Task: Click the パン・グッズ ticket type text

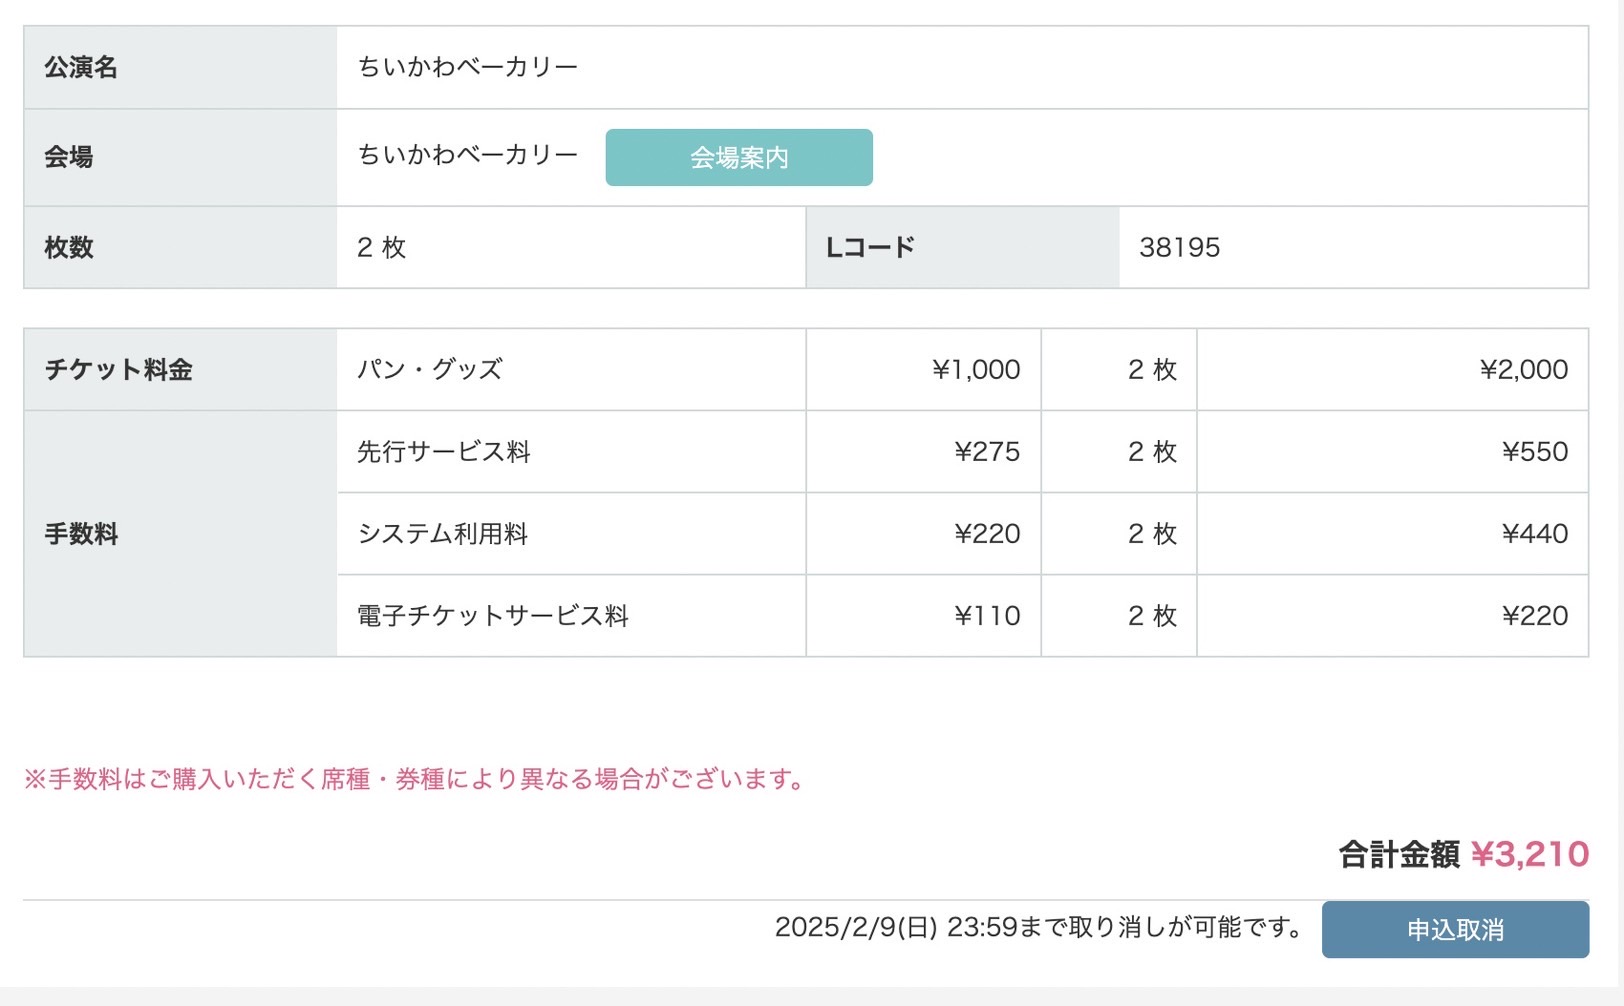Action: click(430, 370)
